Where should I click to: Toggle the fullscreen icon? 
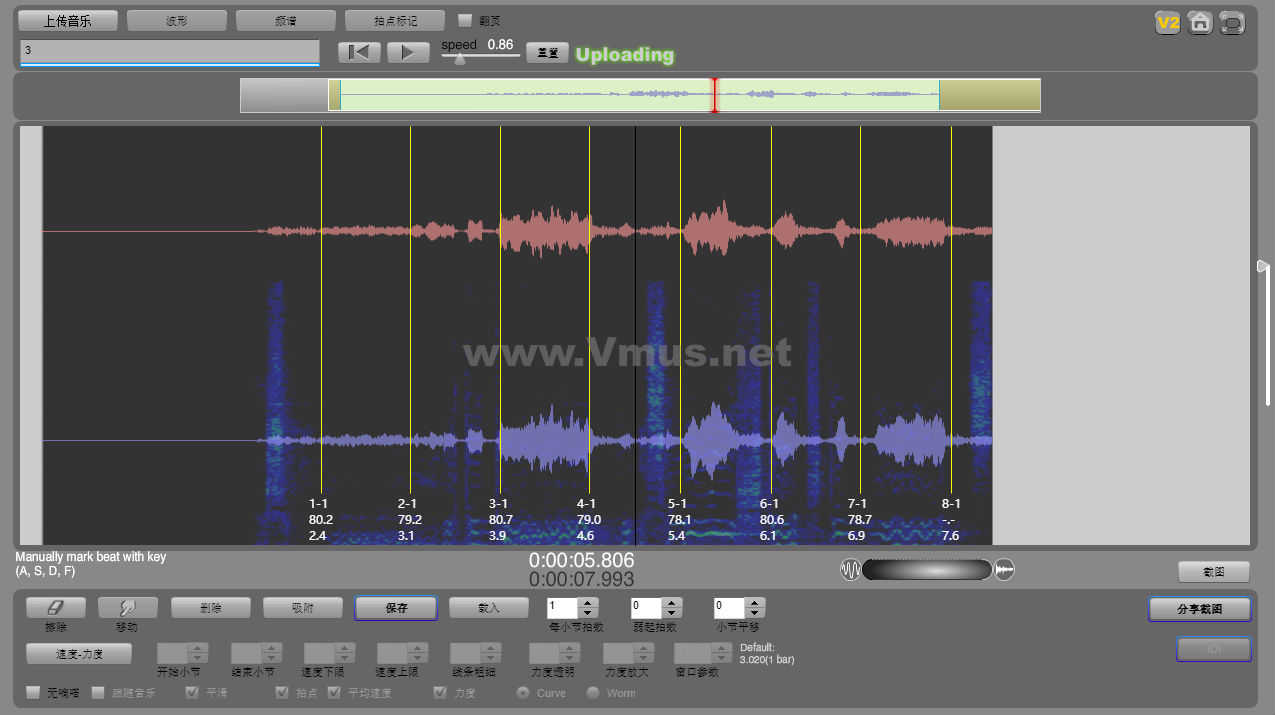click(x=1232, y=22)
